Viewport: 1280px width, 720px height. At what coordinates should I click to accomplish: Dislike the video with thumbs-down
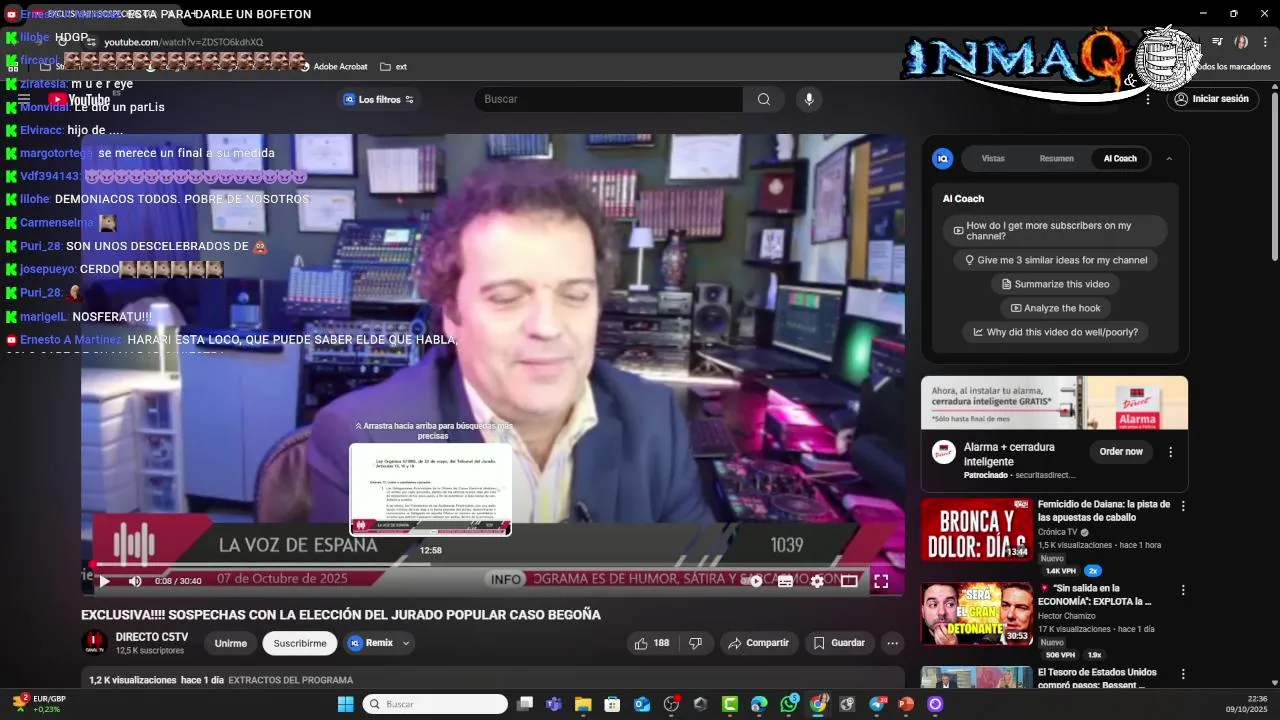696,643
